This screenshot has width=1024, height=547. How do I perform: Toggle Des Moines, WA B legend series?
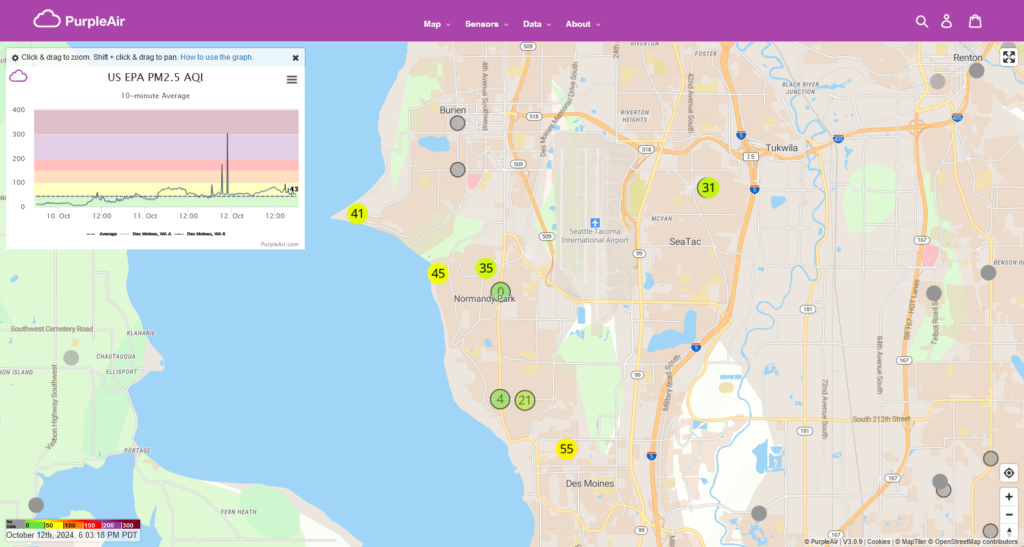pyautogui.click(x=206, y=233)
